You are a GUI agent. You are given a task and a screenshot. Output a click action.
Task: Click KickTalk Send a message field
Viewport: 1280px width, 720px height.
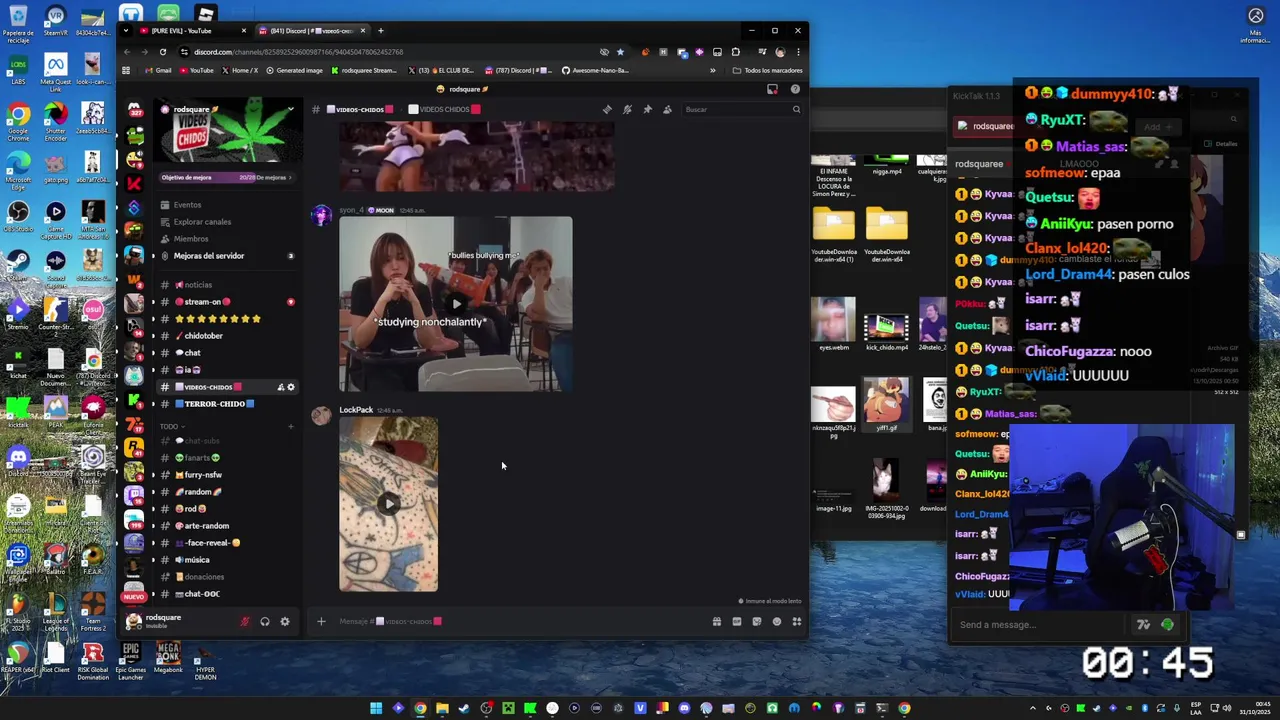point(1040,625)
